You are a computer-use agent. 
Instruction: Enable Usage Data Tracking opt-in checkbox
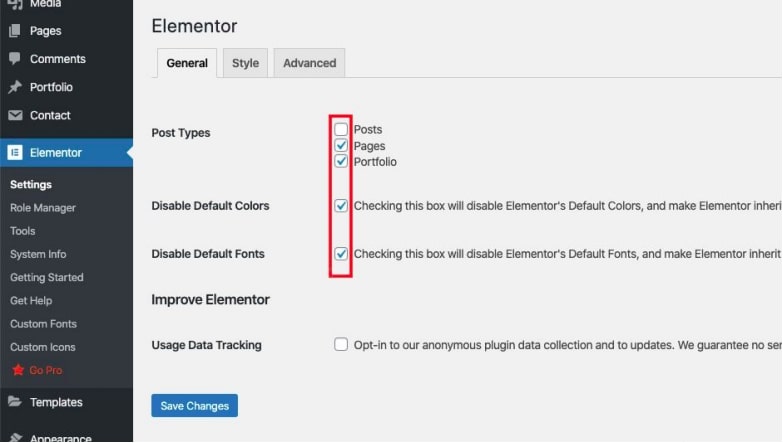click(341, 345)
